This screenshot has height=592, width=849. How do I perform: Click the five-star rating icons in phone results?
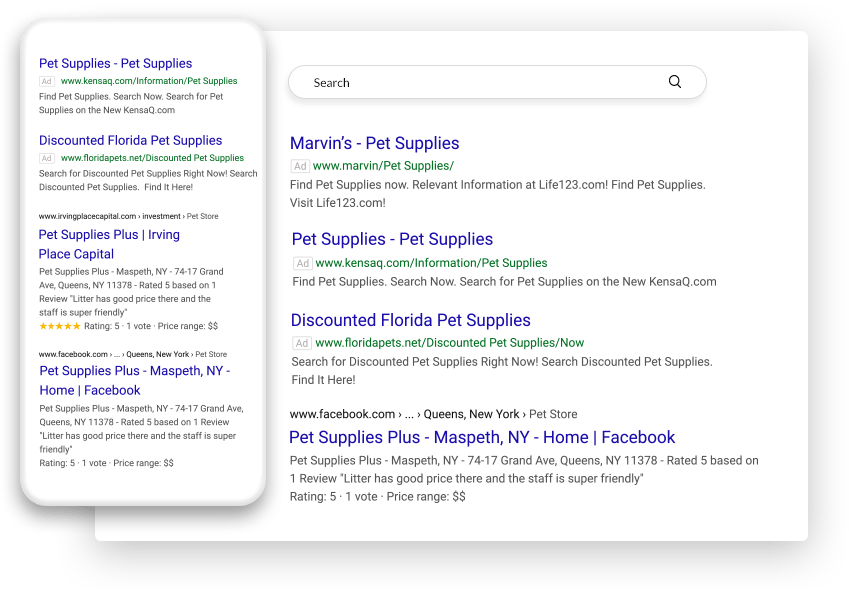point(60,326)
